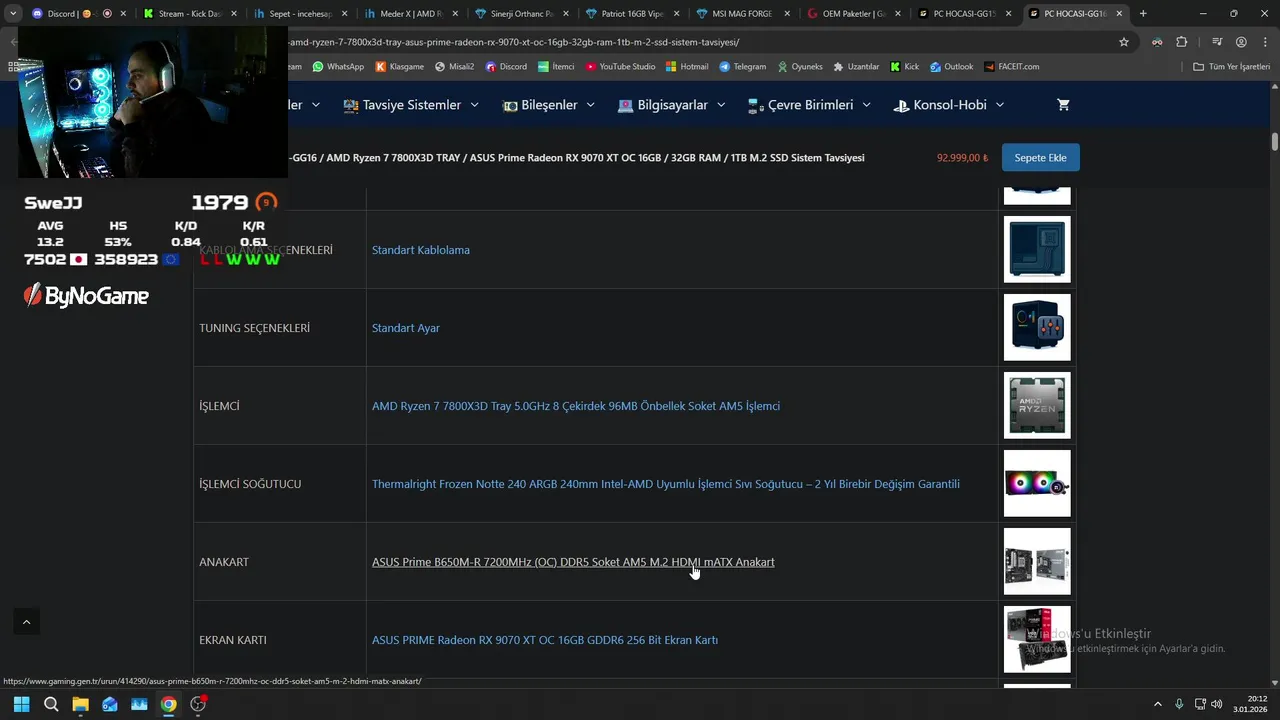Click the 92.999,00 ₺ price text
This screenshot has width=1280, height=720.
[962, 158]
